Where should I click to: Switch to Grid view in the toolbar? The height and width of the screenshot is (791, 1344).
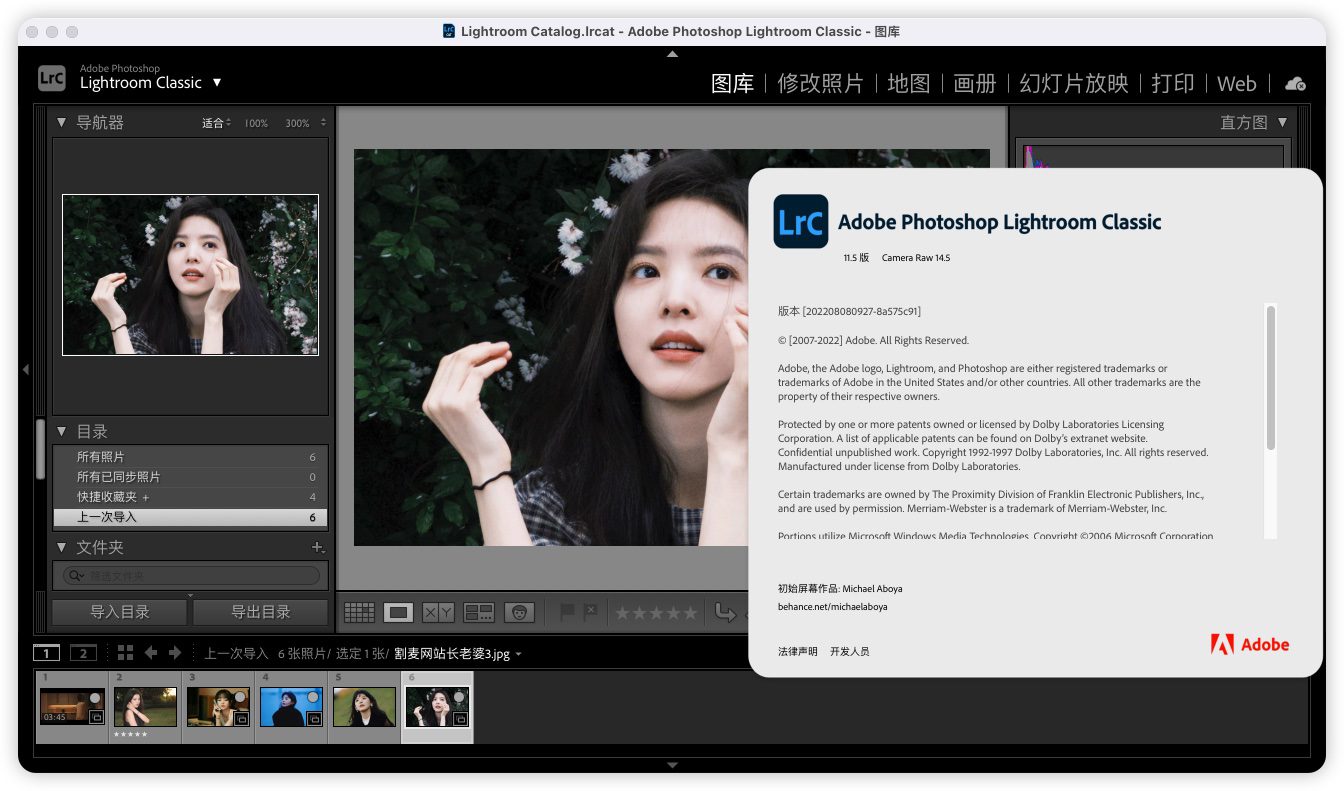coord(359,612)
